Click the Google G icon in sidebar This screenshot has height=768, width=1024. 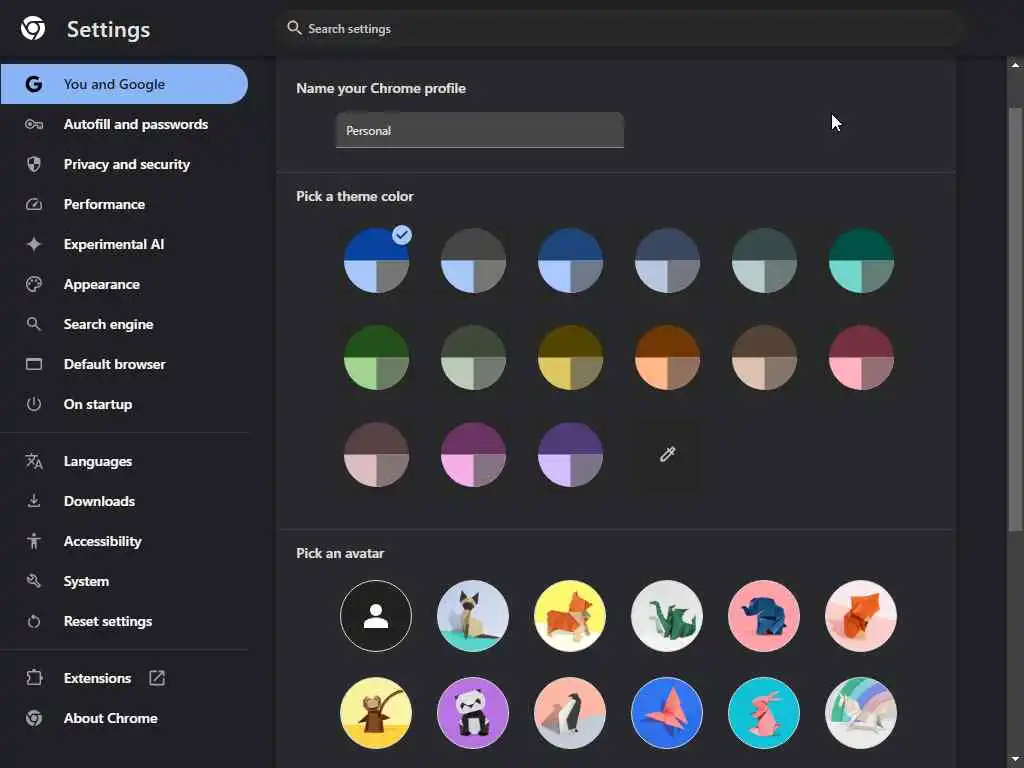pyautogui.click(x=34, y=84)
